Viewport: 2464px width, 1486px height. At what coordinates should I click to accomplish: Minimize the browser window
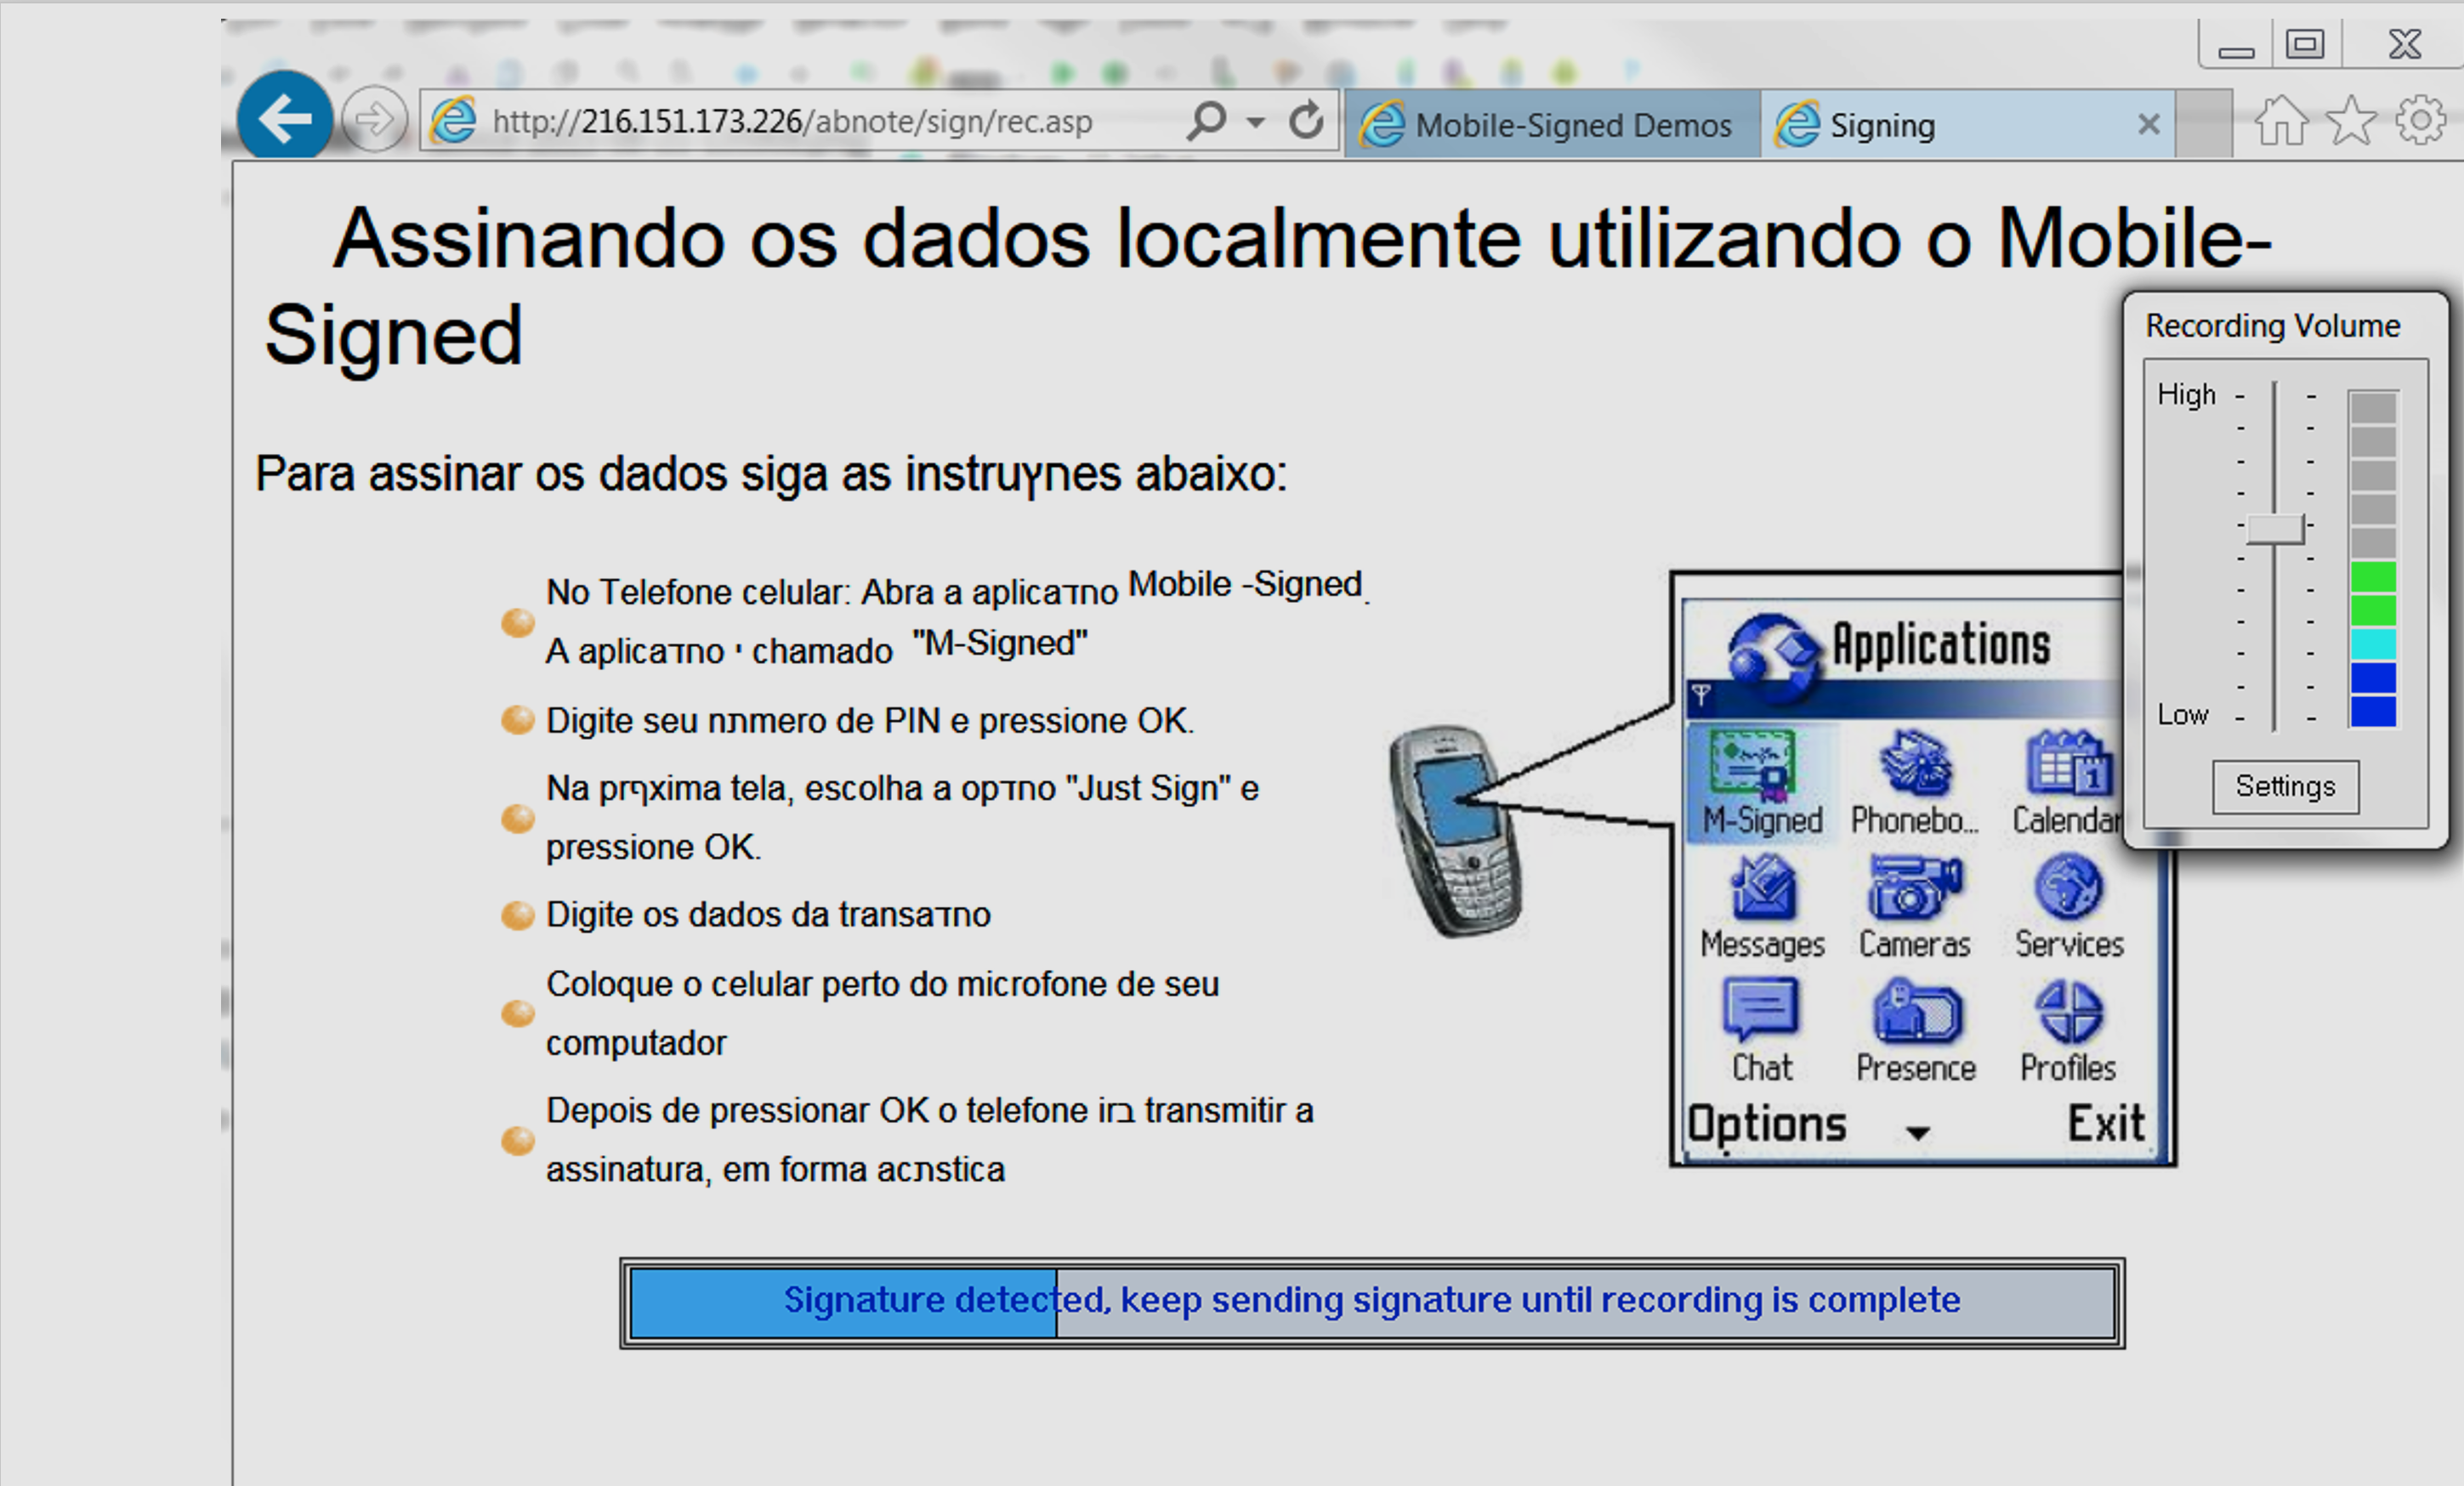[x=2236, y=47]
